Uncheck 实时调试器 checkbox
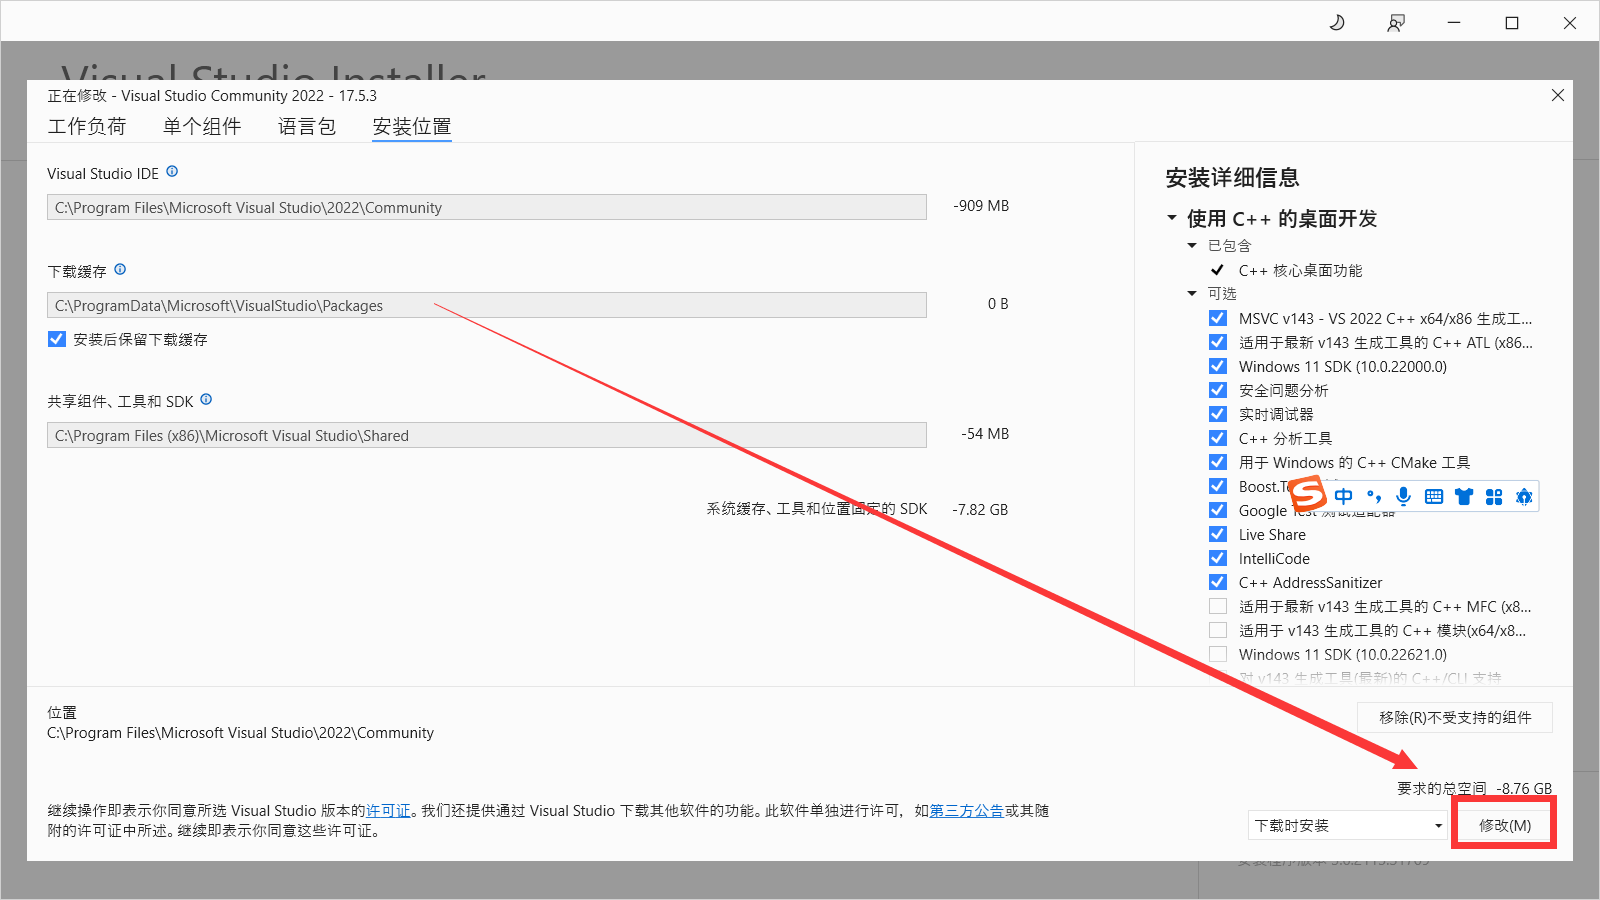Image resolution: width=1600 pixels, height=900 pixels. coord(1218,414)
